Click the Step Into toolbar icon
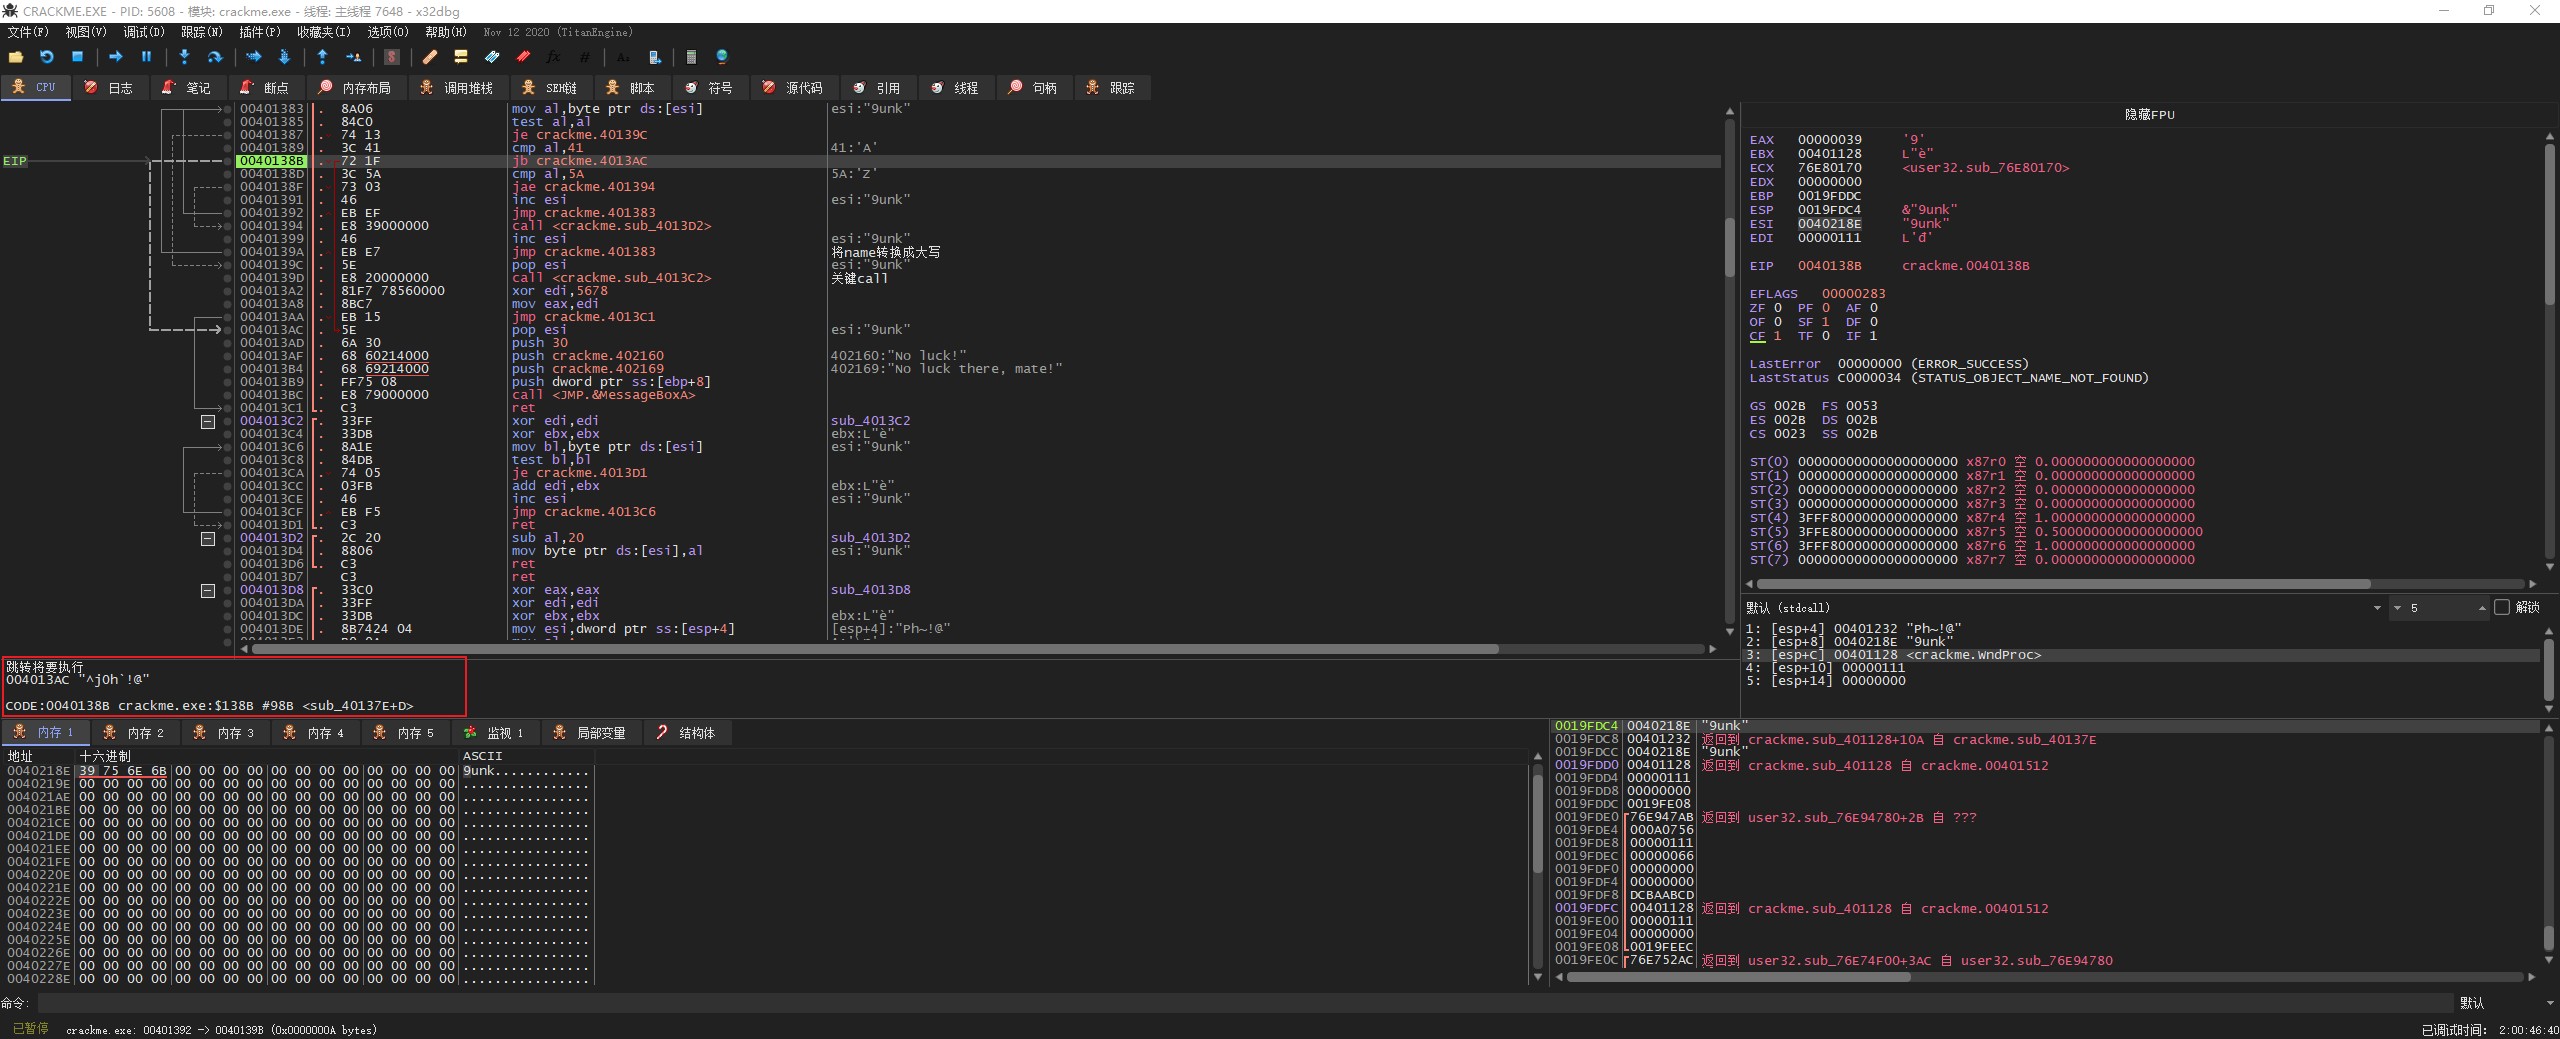 coord(184,57)
